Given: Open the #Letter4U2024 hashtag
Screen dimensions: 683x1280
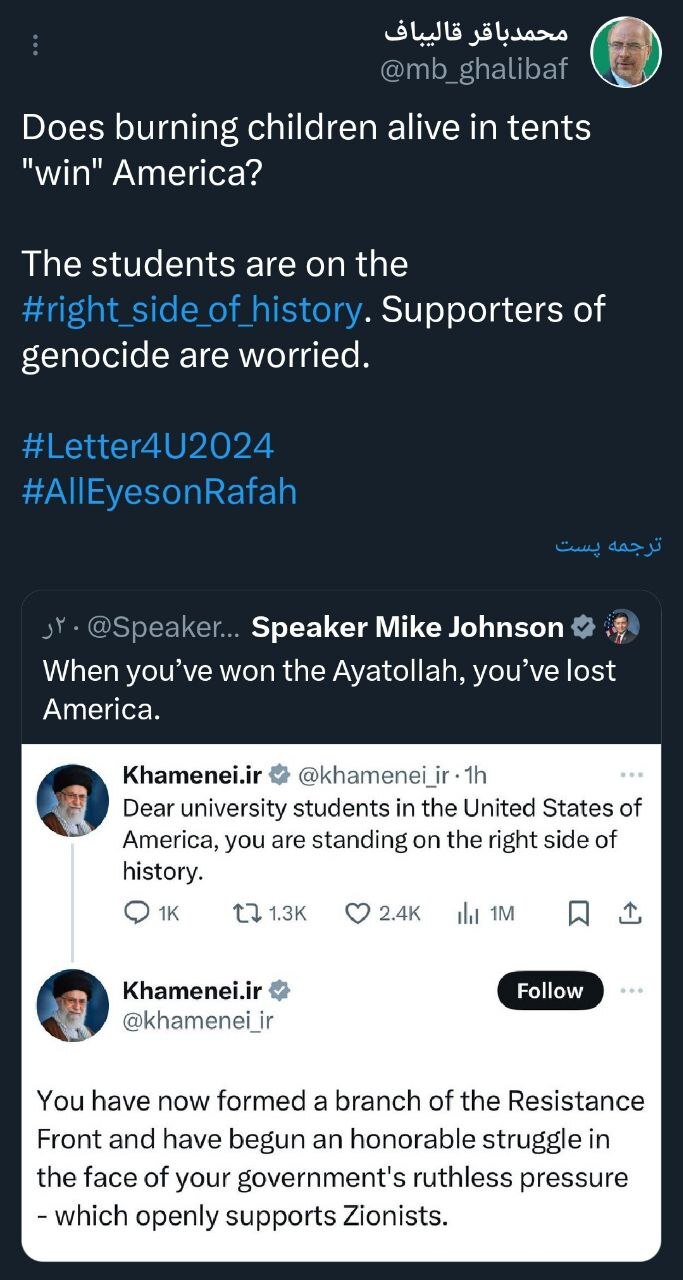Looking at the screenshot, I should (x=147, y=446).
